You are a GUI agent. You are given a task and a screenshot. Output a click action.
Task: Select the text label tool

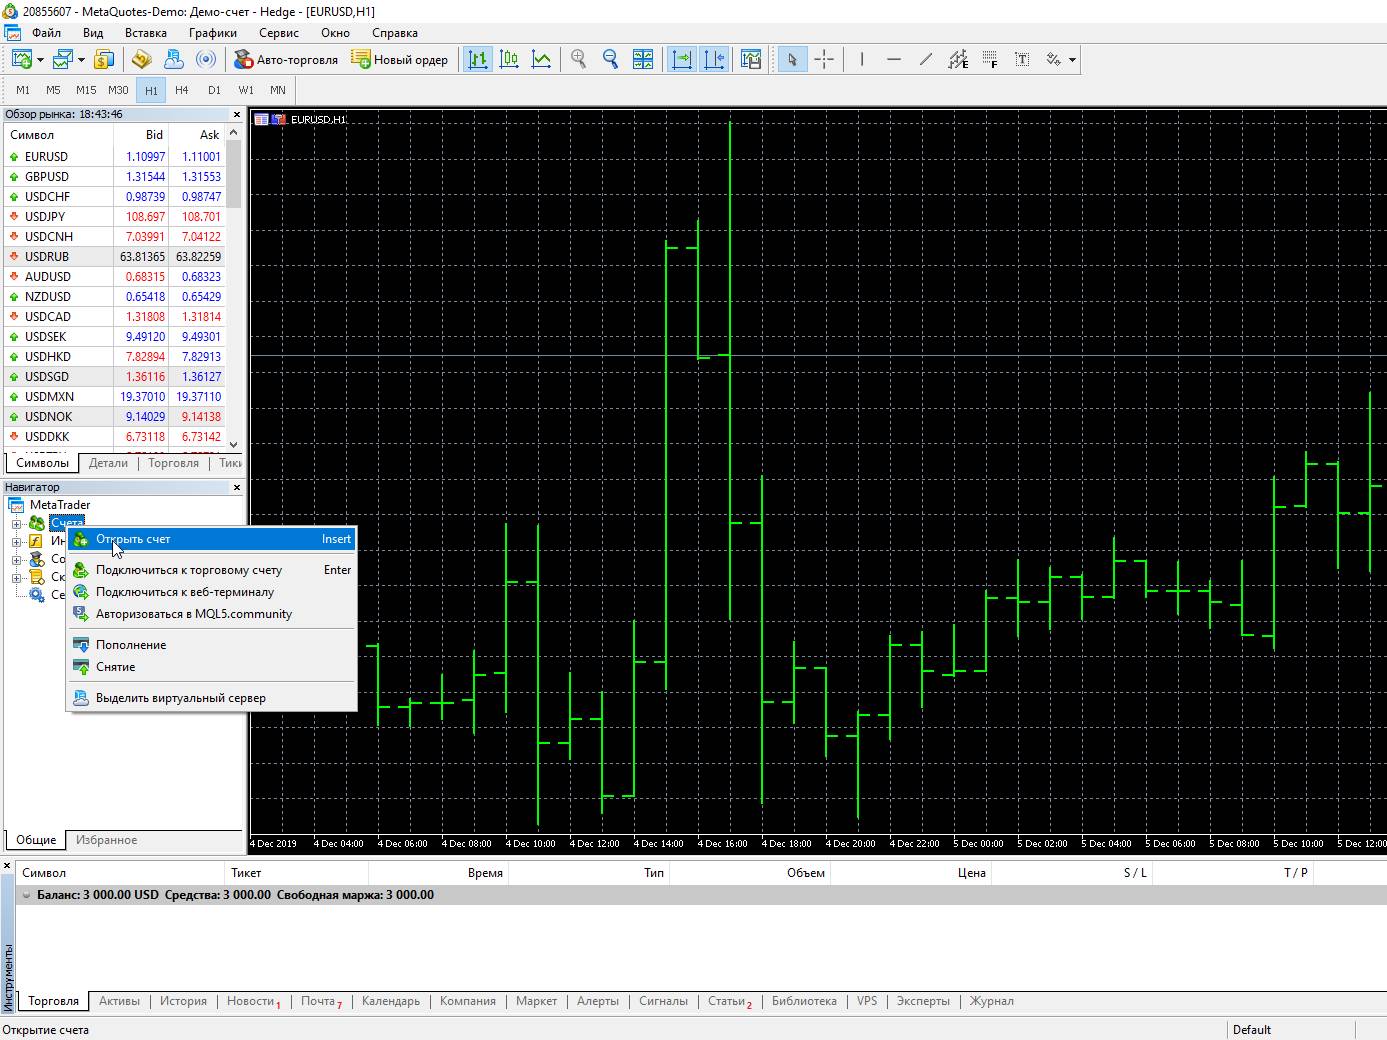pyautogui.click(x=1022, y=60)
